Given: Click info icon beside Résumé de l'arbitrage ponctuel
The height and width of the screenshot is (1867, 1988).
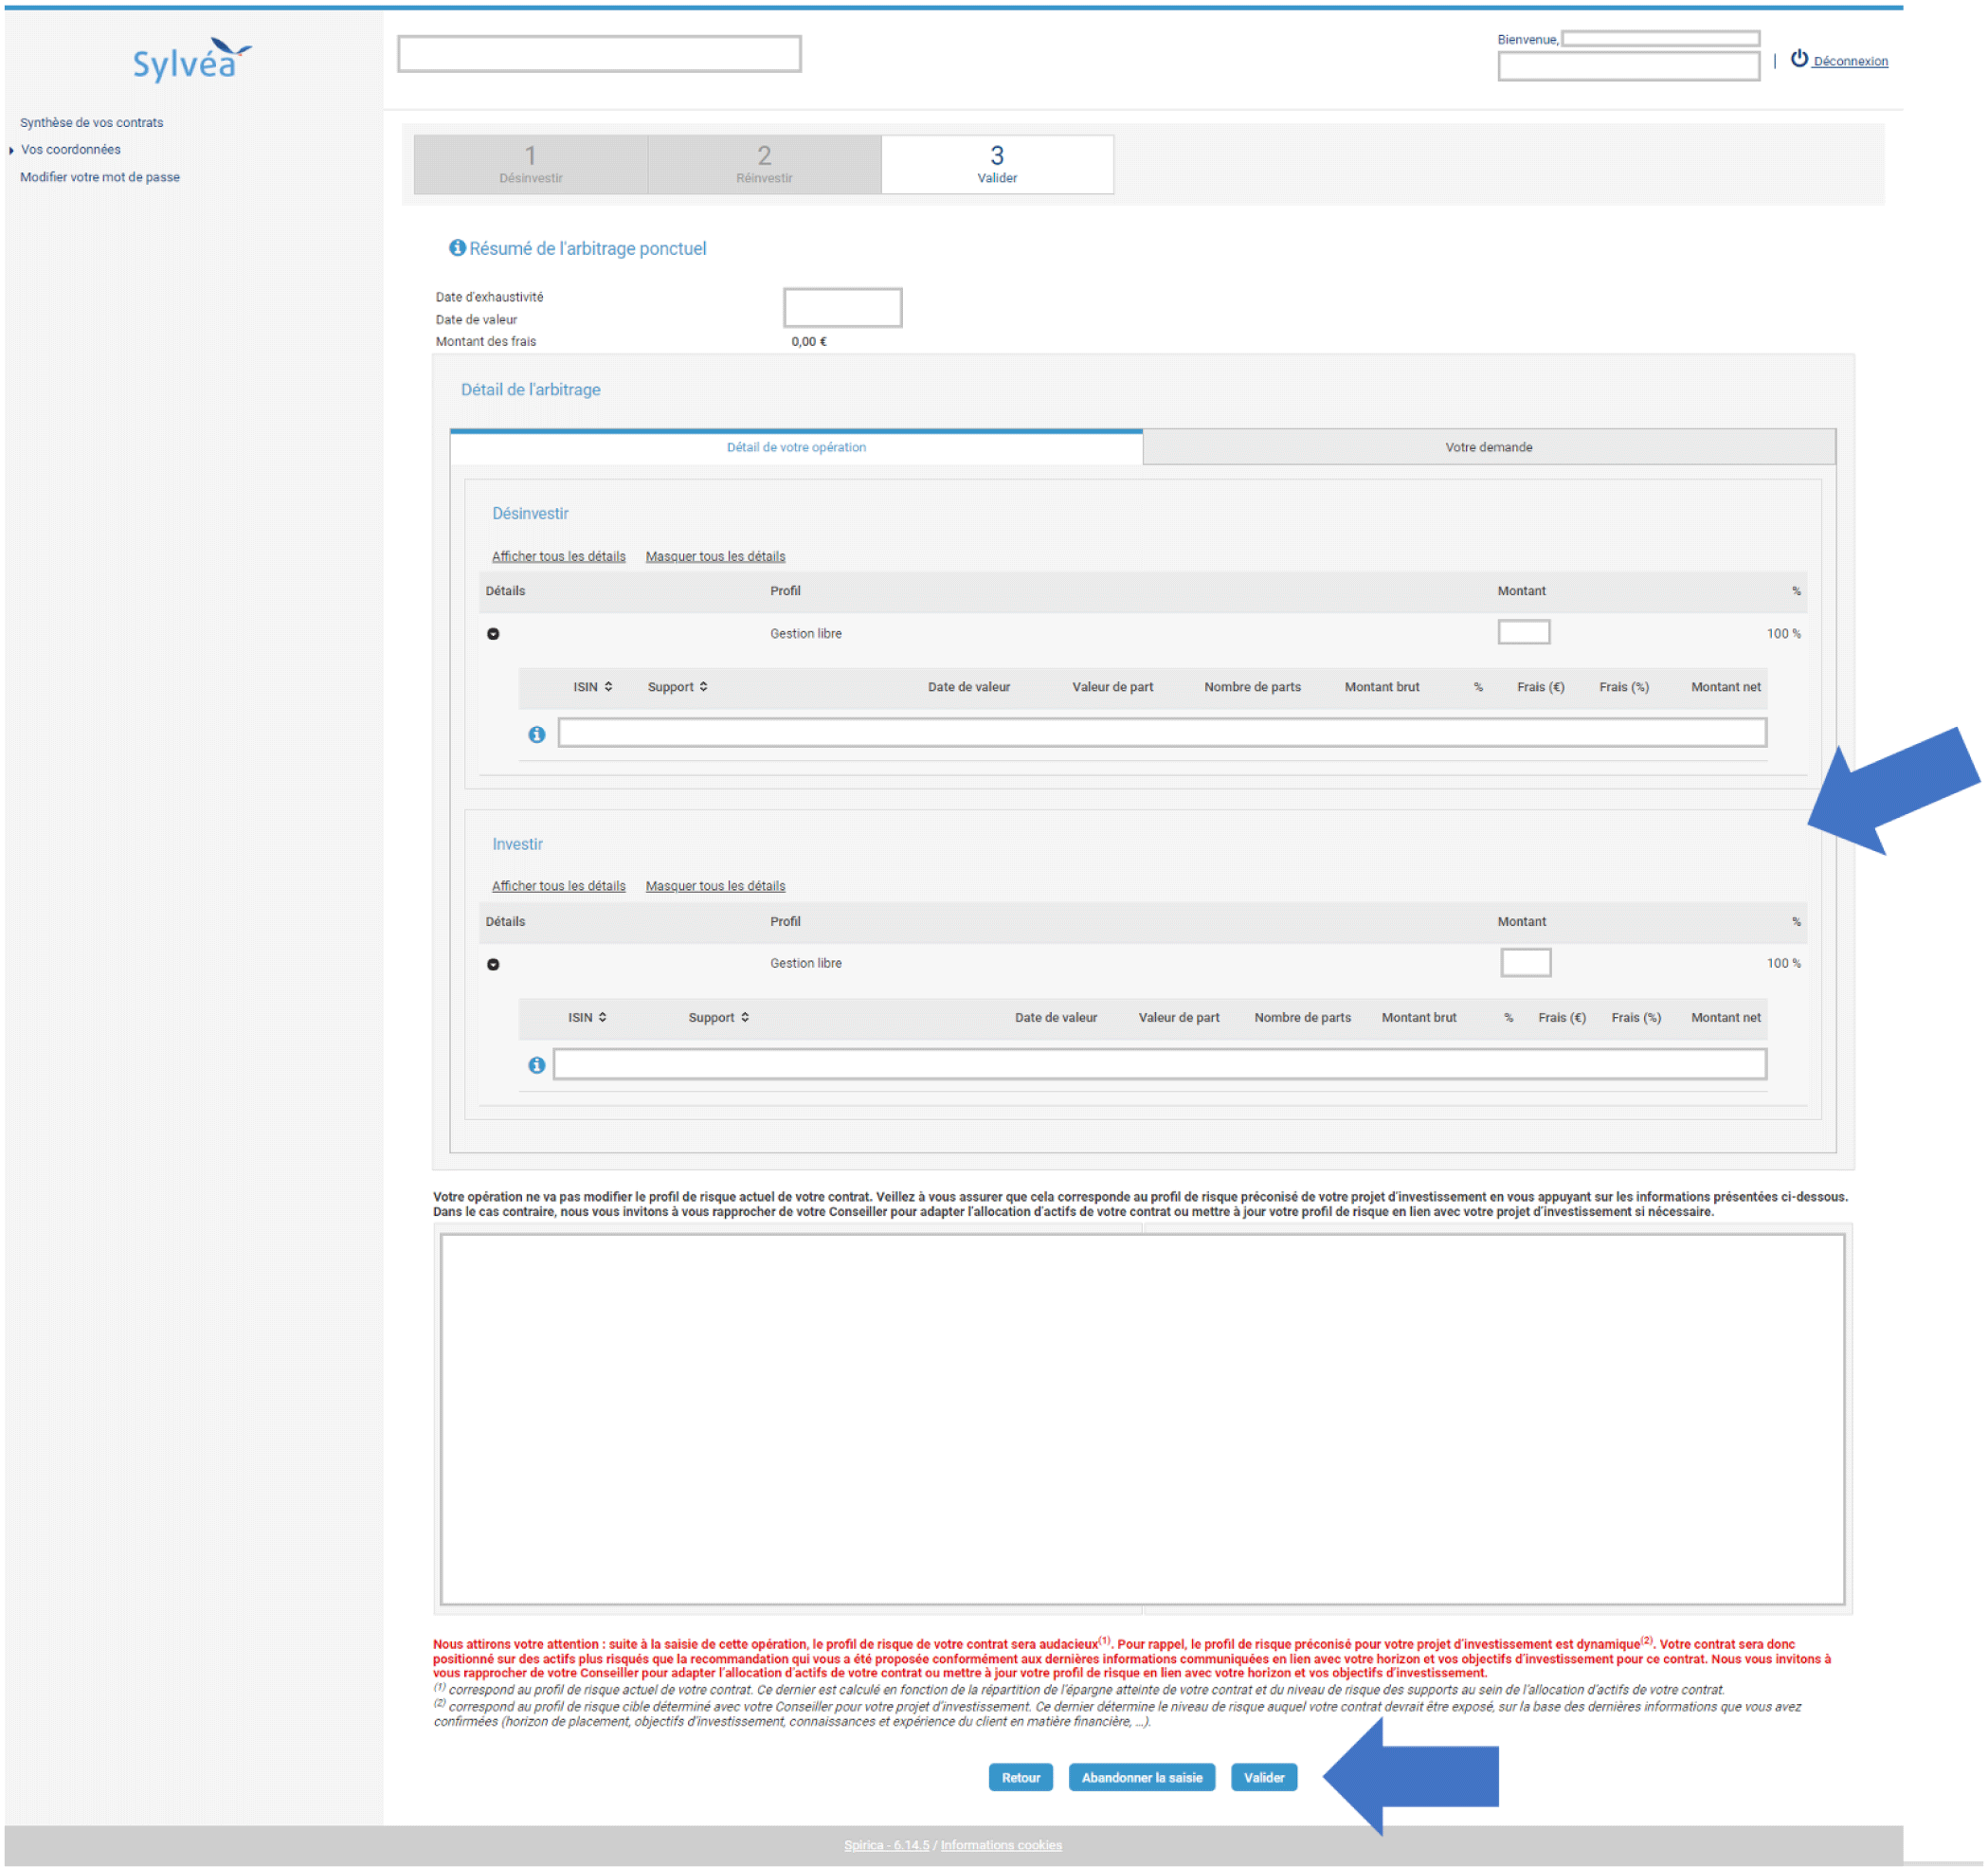Looking at the screenshot, I should 457,248.
